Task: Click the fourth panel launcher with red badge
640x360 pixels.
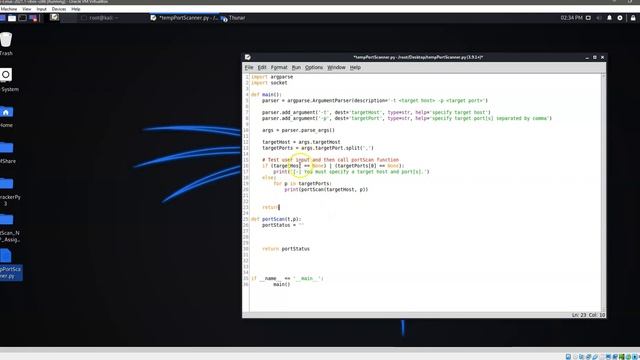Action: point(33,18)
